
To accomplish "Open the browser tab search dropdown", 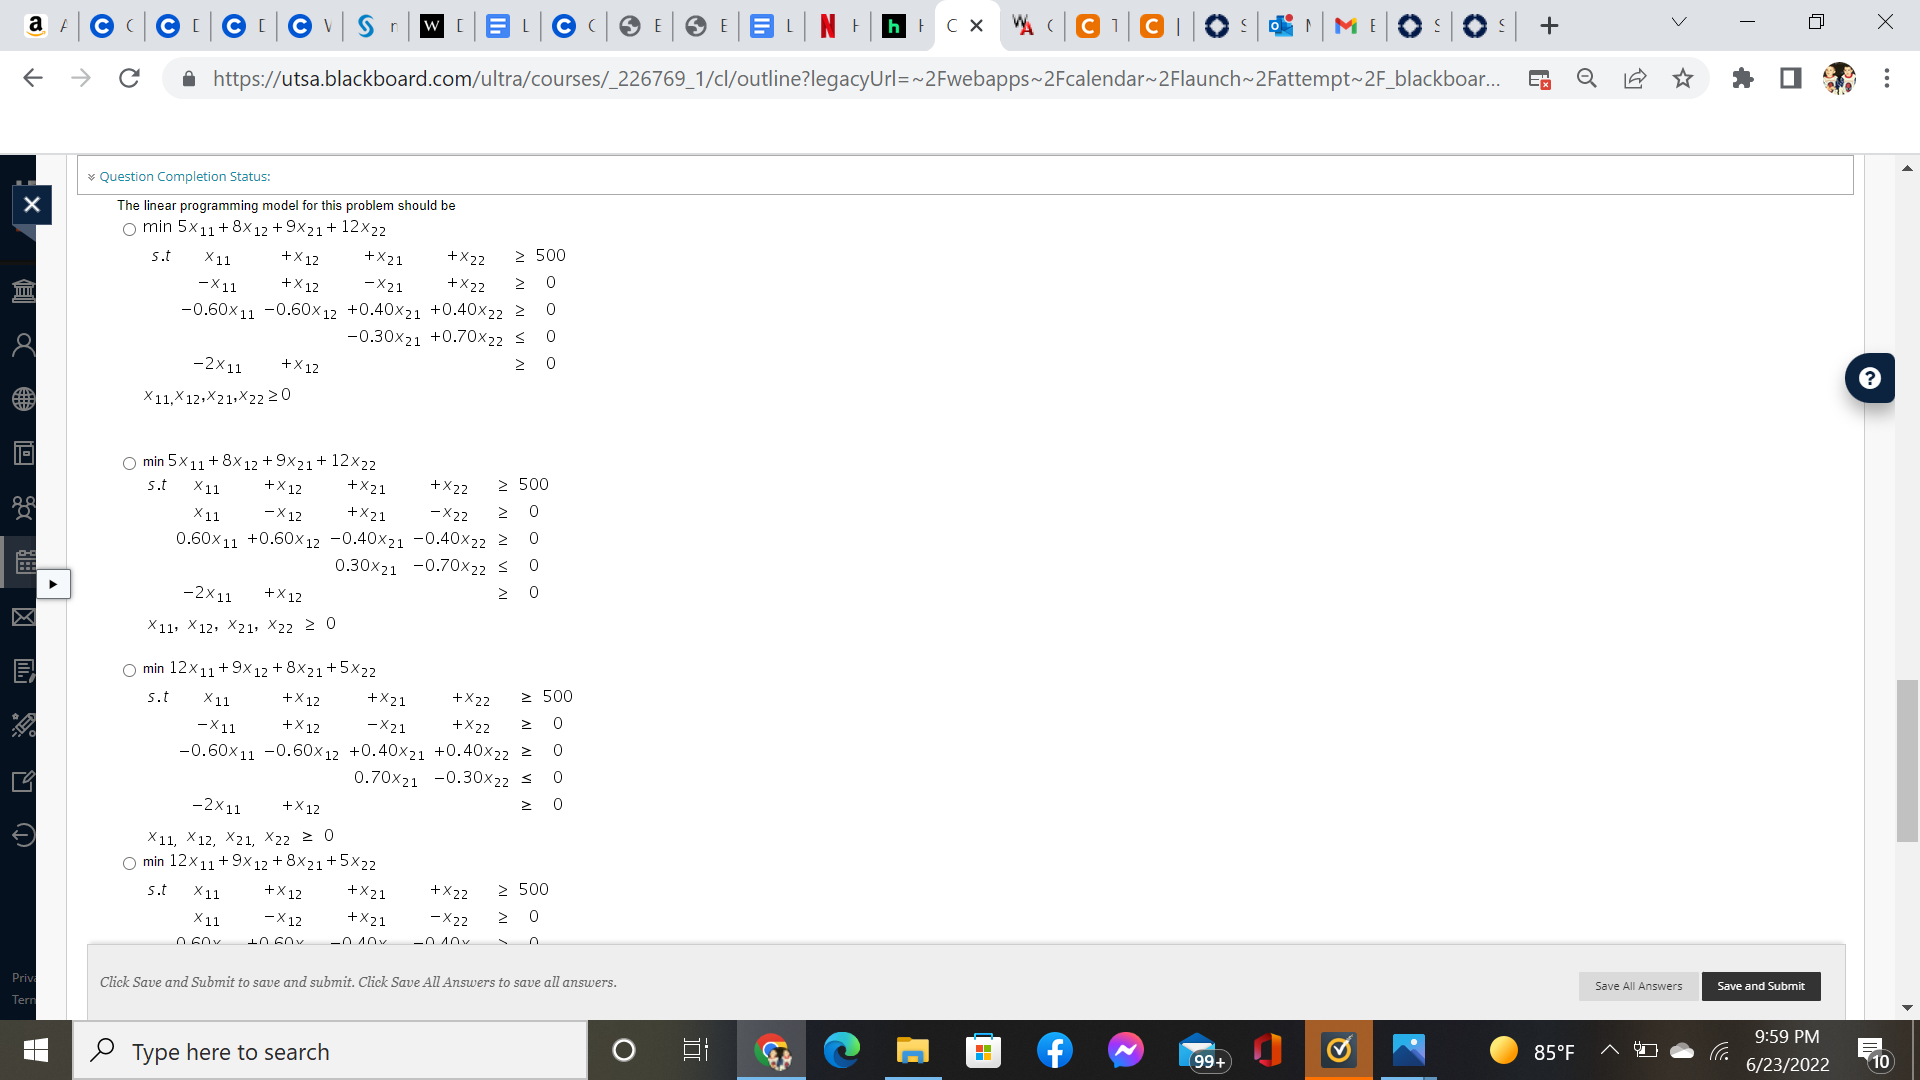I will (x=1679, y=23).
